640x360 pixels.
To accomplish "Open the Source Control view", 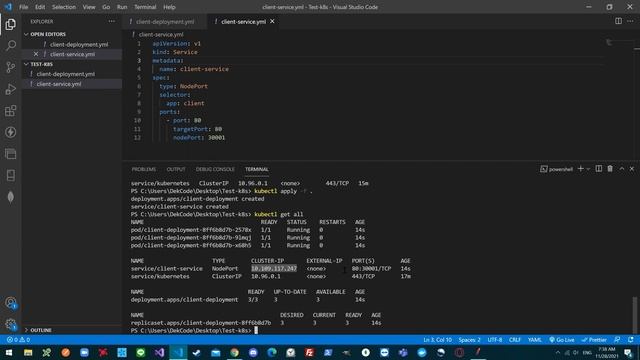I will coord(11,67).
